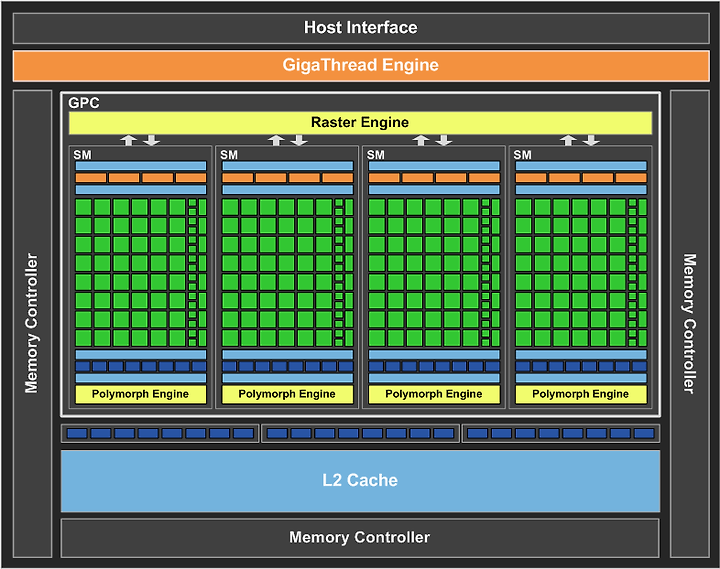Click the right vertical Memory Controller block

coord(690,324)
